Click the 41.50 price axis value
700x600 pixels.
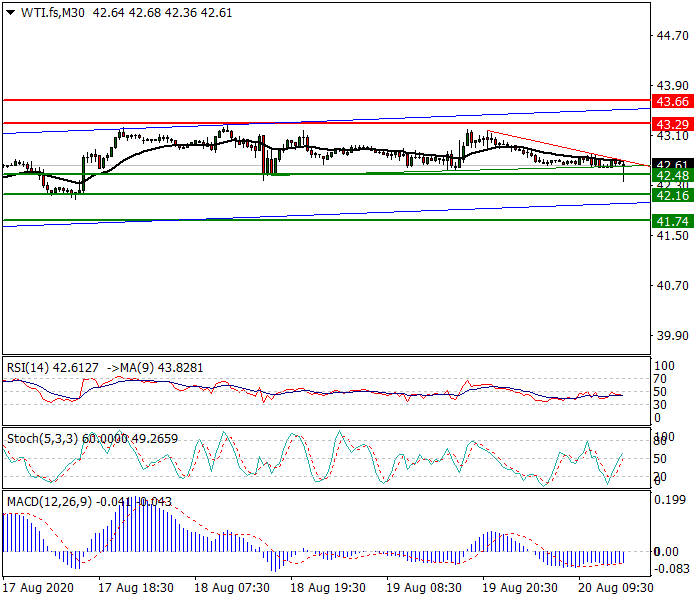(672, 235)
